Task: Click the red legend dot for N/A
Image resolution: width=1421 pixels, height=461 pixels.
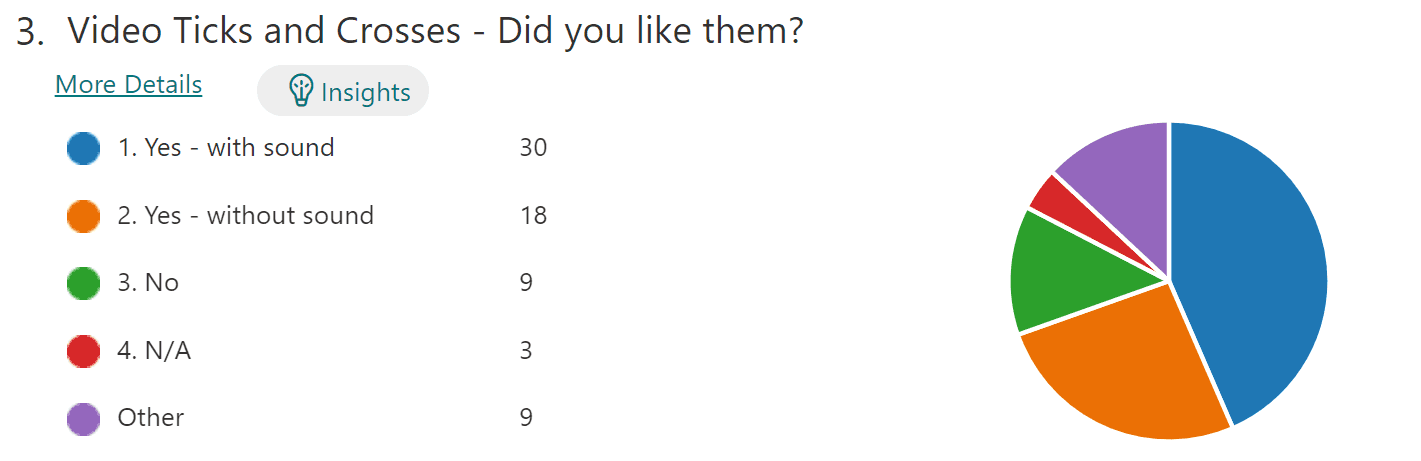Action: [x=84, y=351]
